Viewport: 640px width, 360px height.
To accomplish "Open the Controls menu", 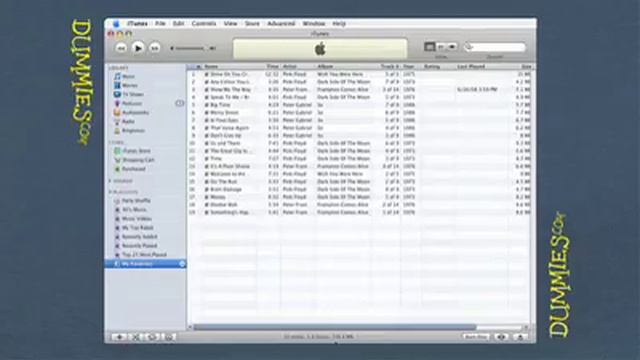I will pyautogui.click(x=204, y=24).
